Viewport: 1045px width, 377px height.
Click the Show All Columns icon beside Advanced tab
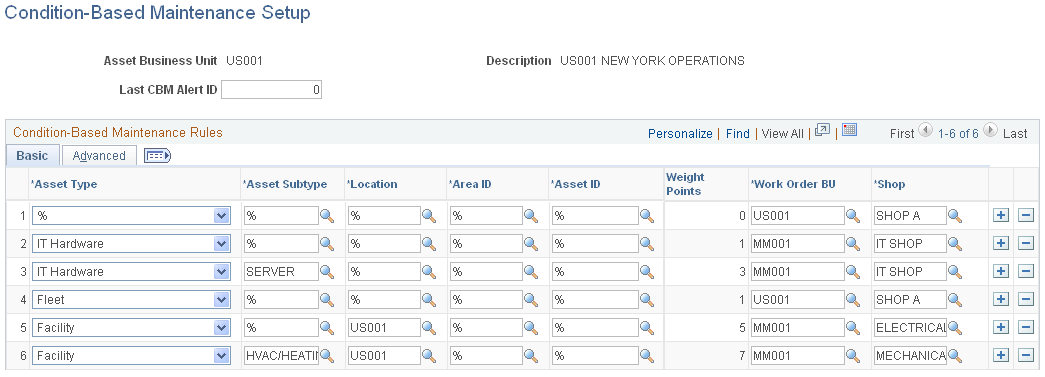[158, 156]
